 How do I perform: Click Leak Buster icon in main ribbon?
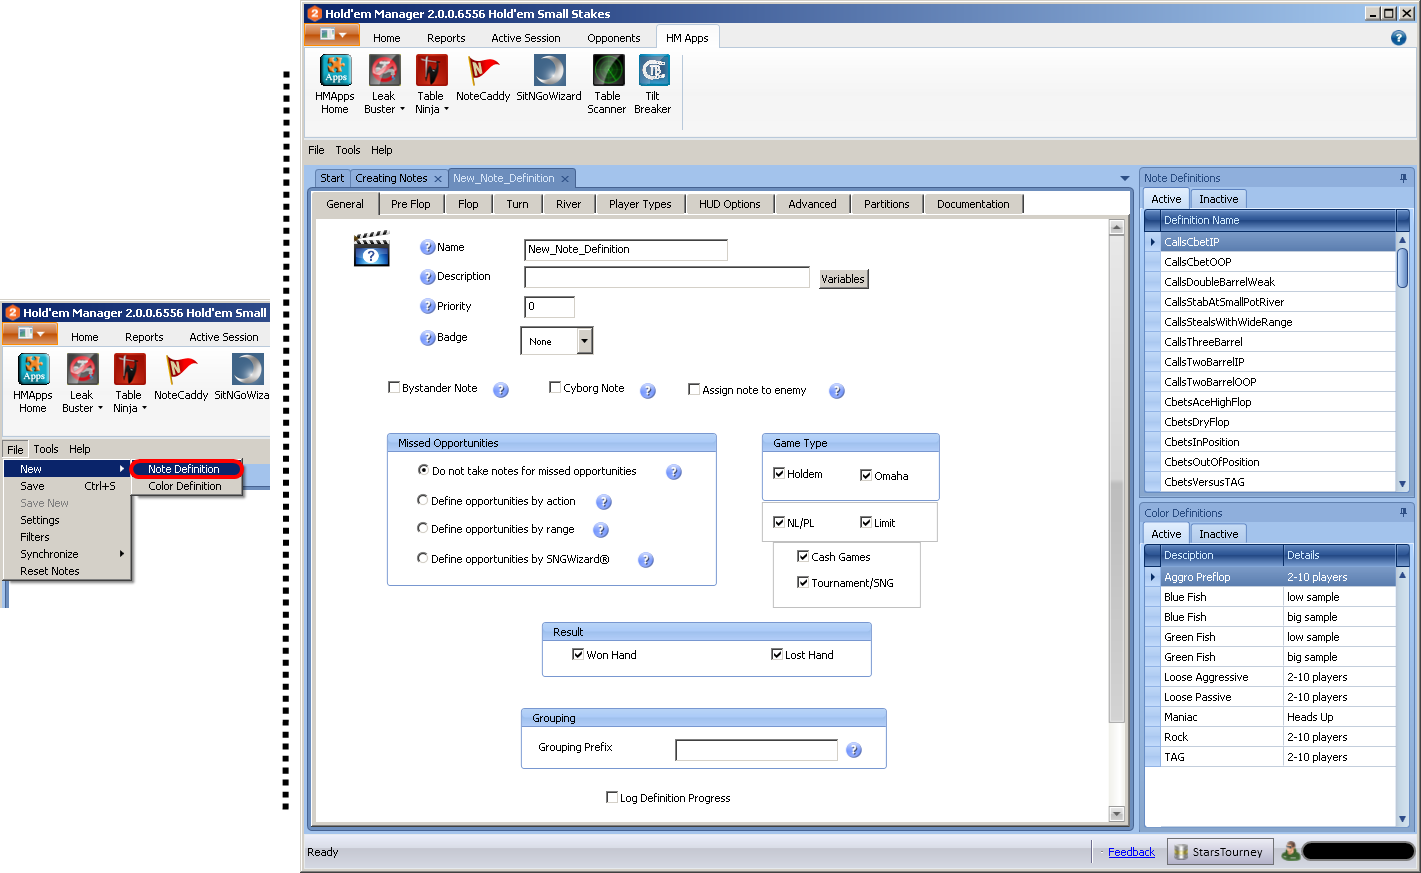point(385,72)
